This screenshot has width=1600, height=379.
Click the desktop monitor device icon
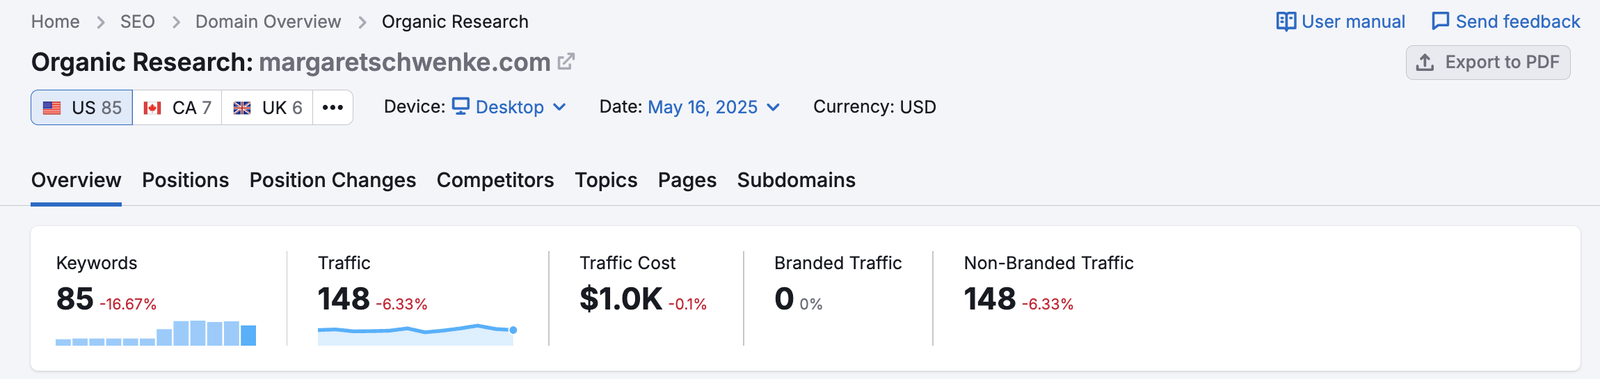coord(461,106)
